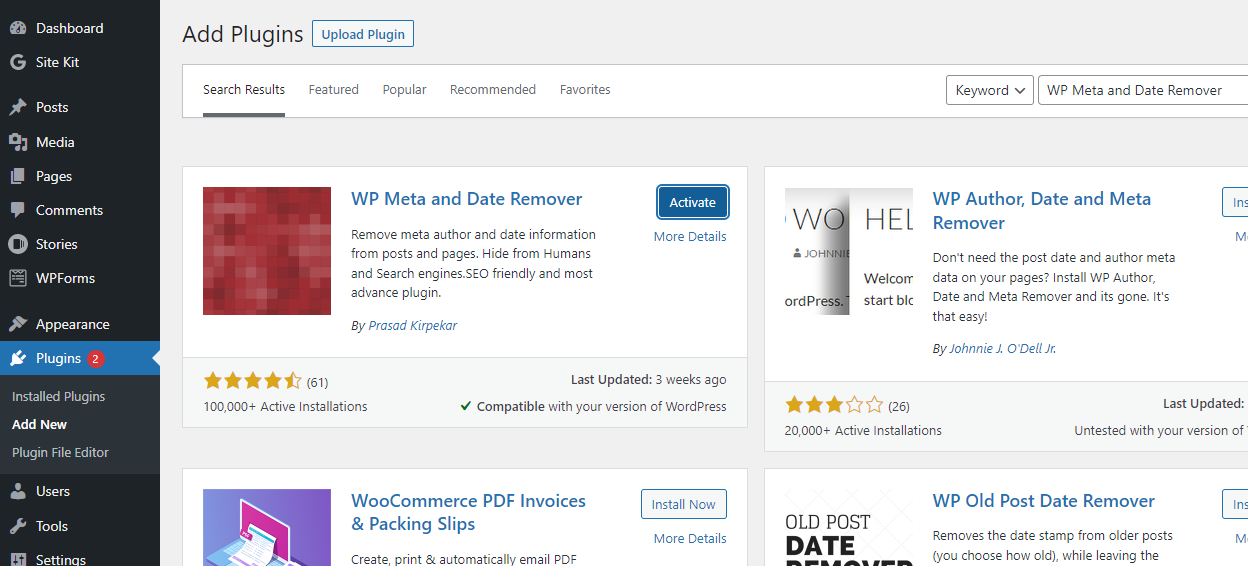Click author Prasad Kirpekar link
The width and height of the screenshot is (1248, 566).
coord(413,326)
